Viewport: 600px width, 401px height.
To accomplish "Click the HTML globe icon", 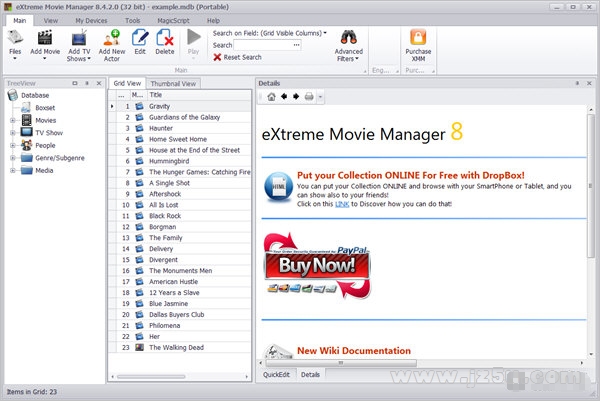I will tap(278, 186).
